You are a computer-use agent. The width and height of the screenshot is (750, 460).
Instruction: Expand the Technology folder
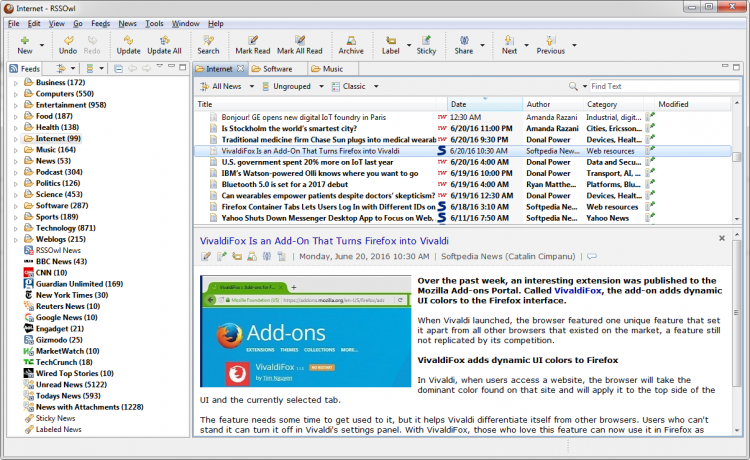[16, 229]
